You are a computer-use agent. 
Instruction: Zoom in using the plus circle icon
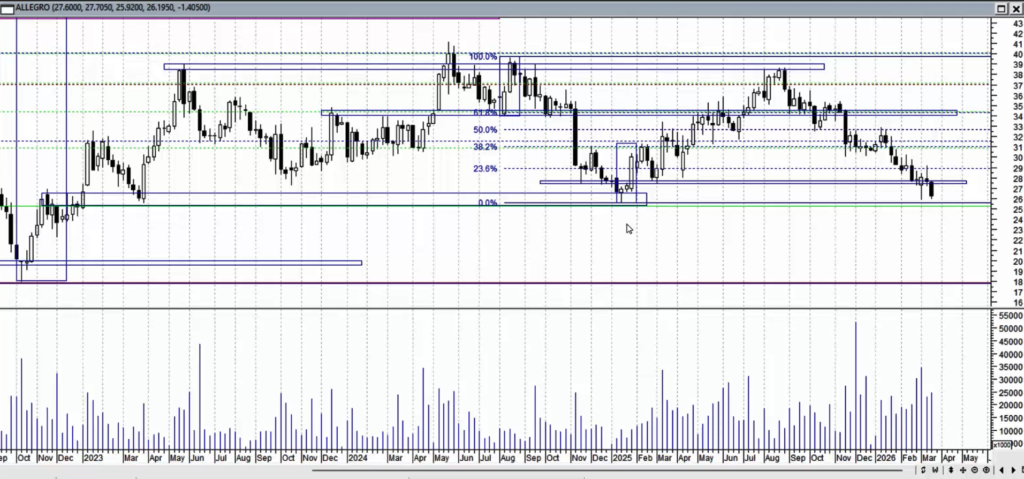click(986, 470)
